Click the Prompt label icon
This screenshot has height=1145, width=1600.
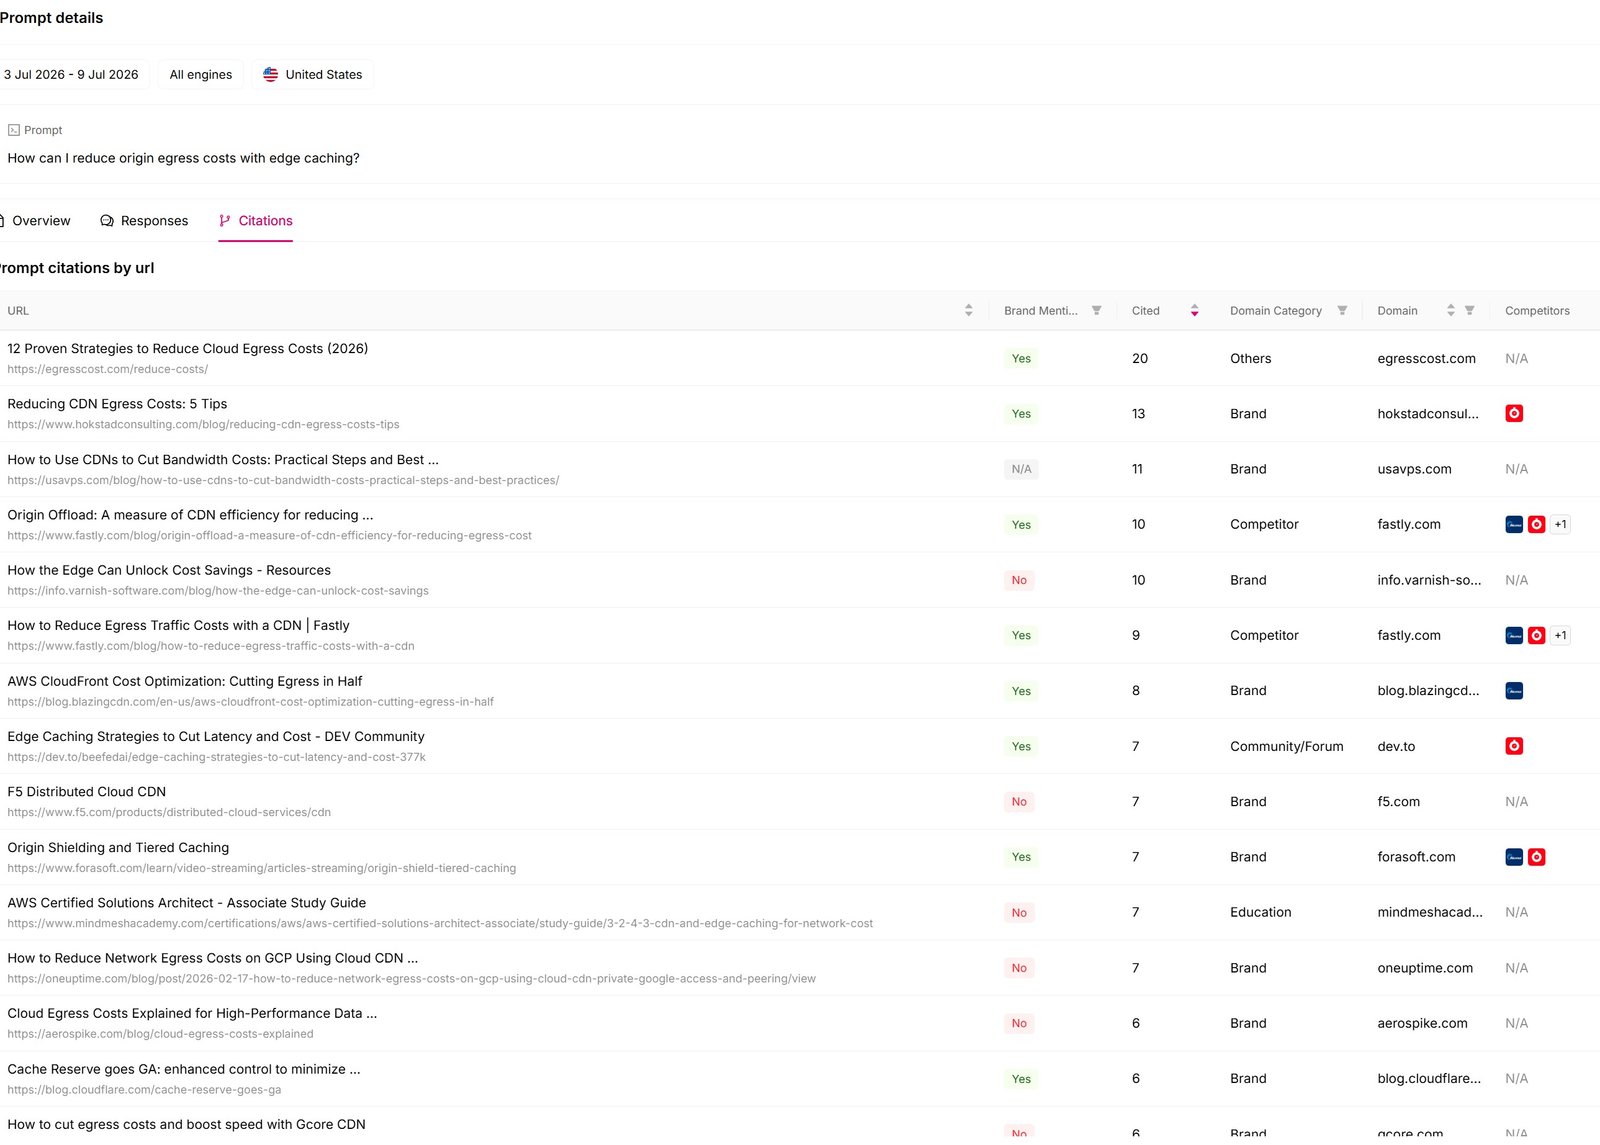tap(14, 131)
